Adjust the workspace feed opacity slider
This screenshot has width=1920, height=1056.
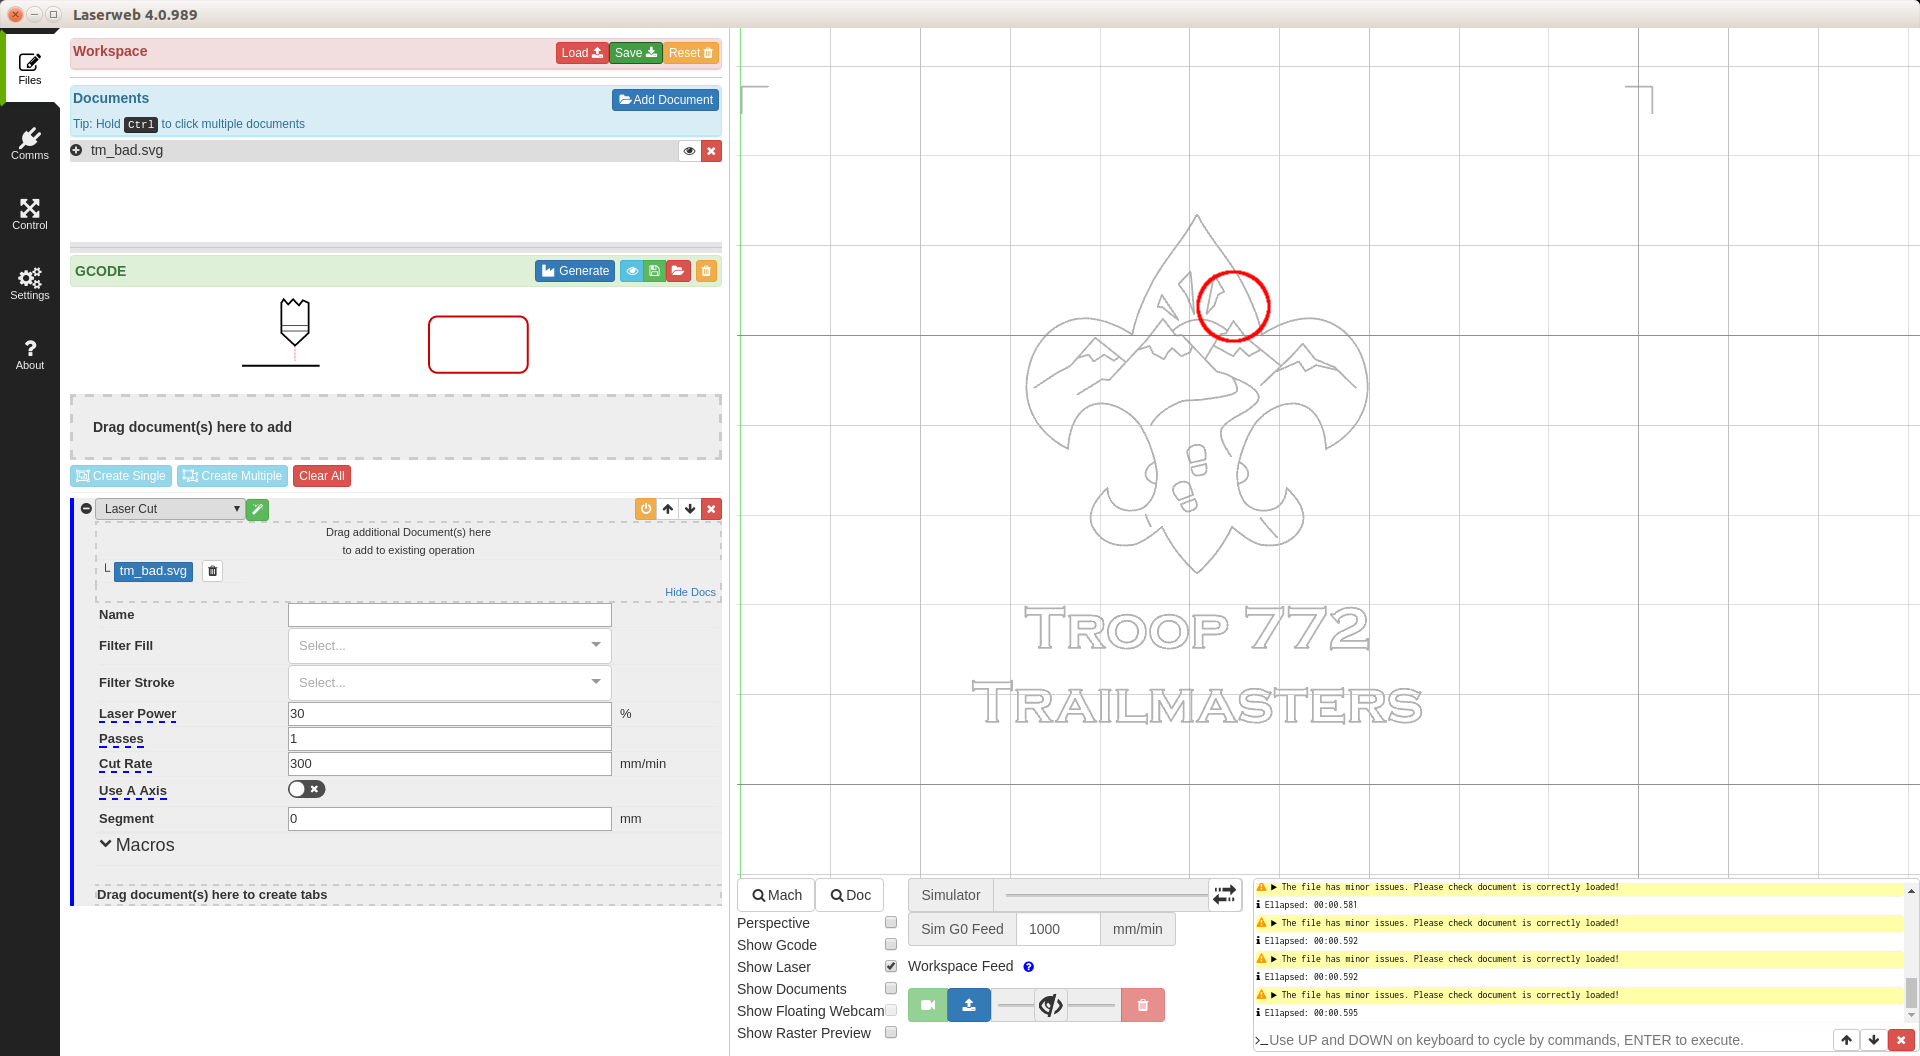coord(1056,1005)
